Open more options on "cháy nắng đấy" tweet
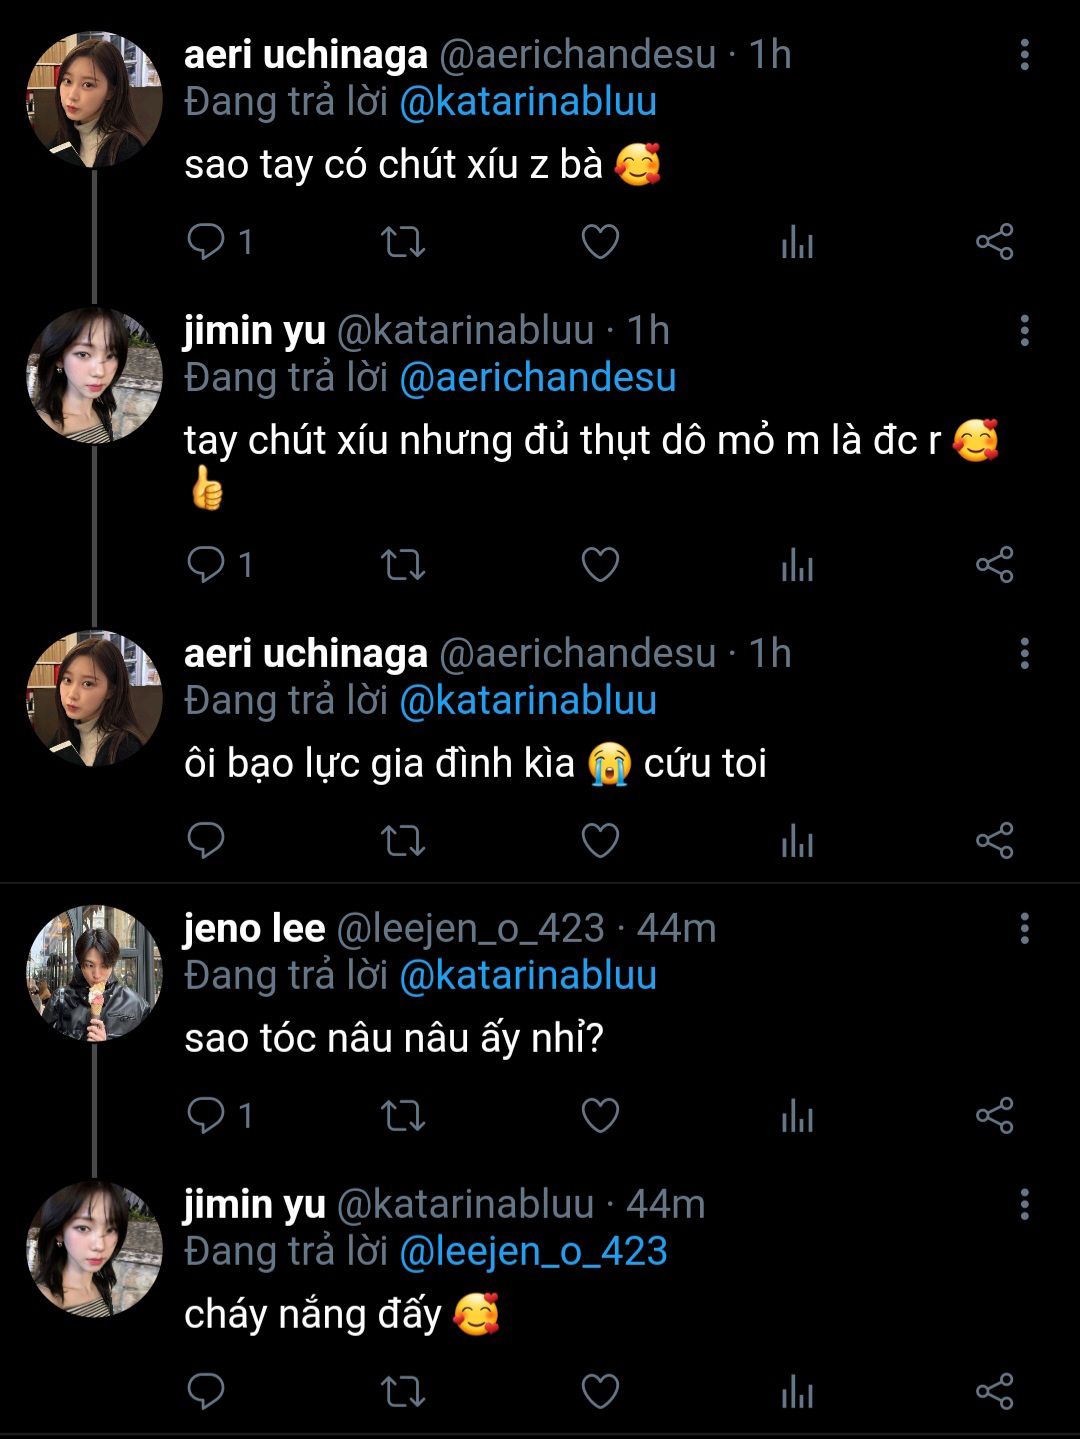The height and width of the screenshot is (1439, 1080). 1024,1205
